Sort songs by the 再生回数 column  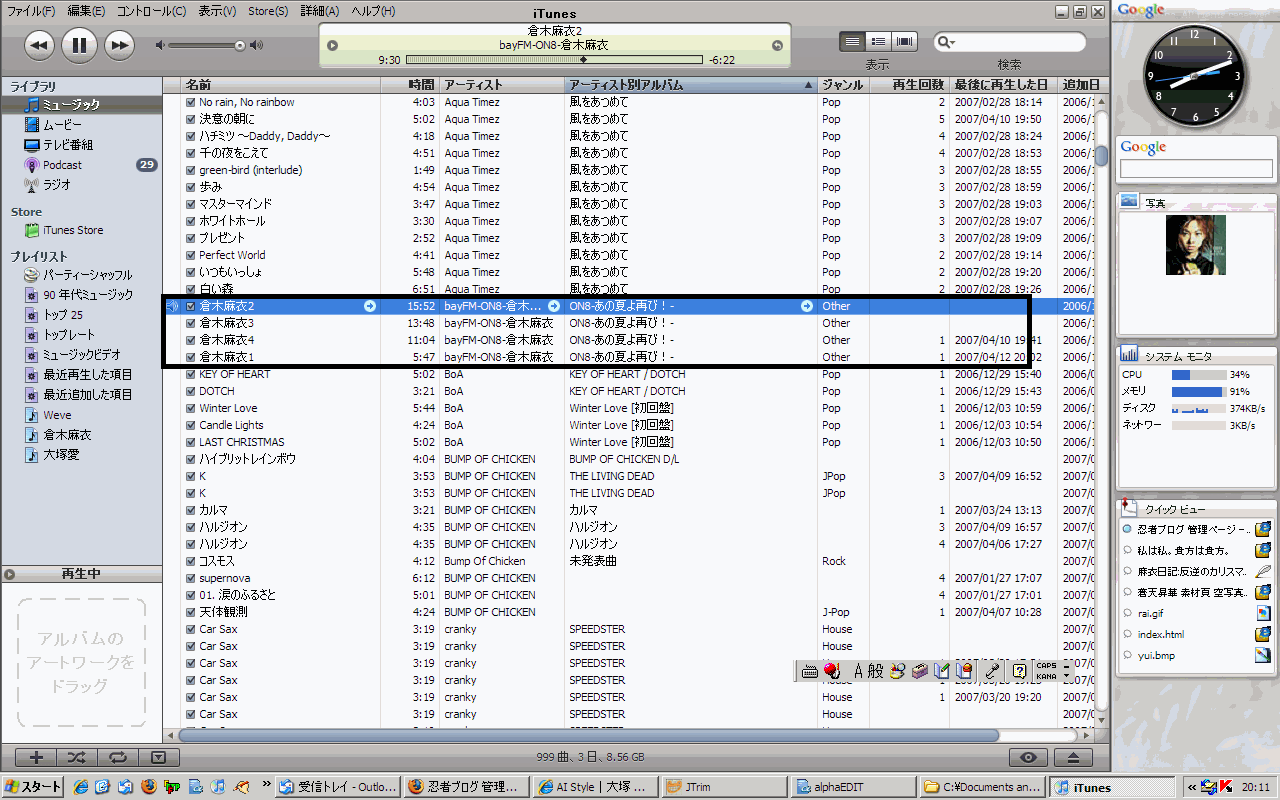pos(908,85)
